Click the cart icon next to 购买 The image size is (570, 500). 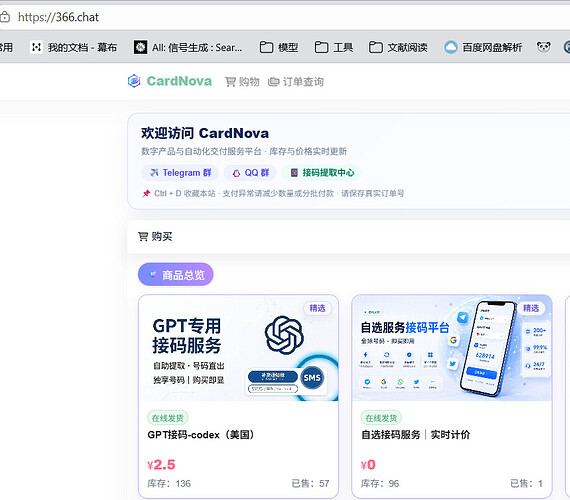point(143,237)
